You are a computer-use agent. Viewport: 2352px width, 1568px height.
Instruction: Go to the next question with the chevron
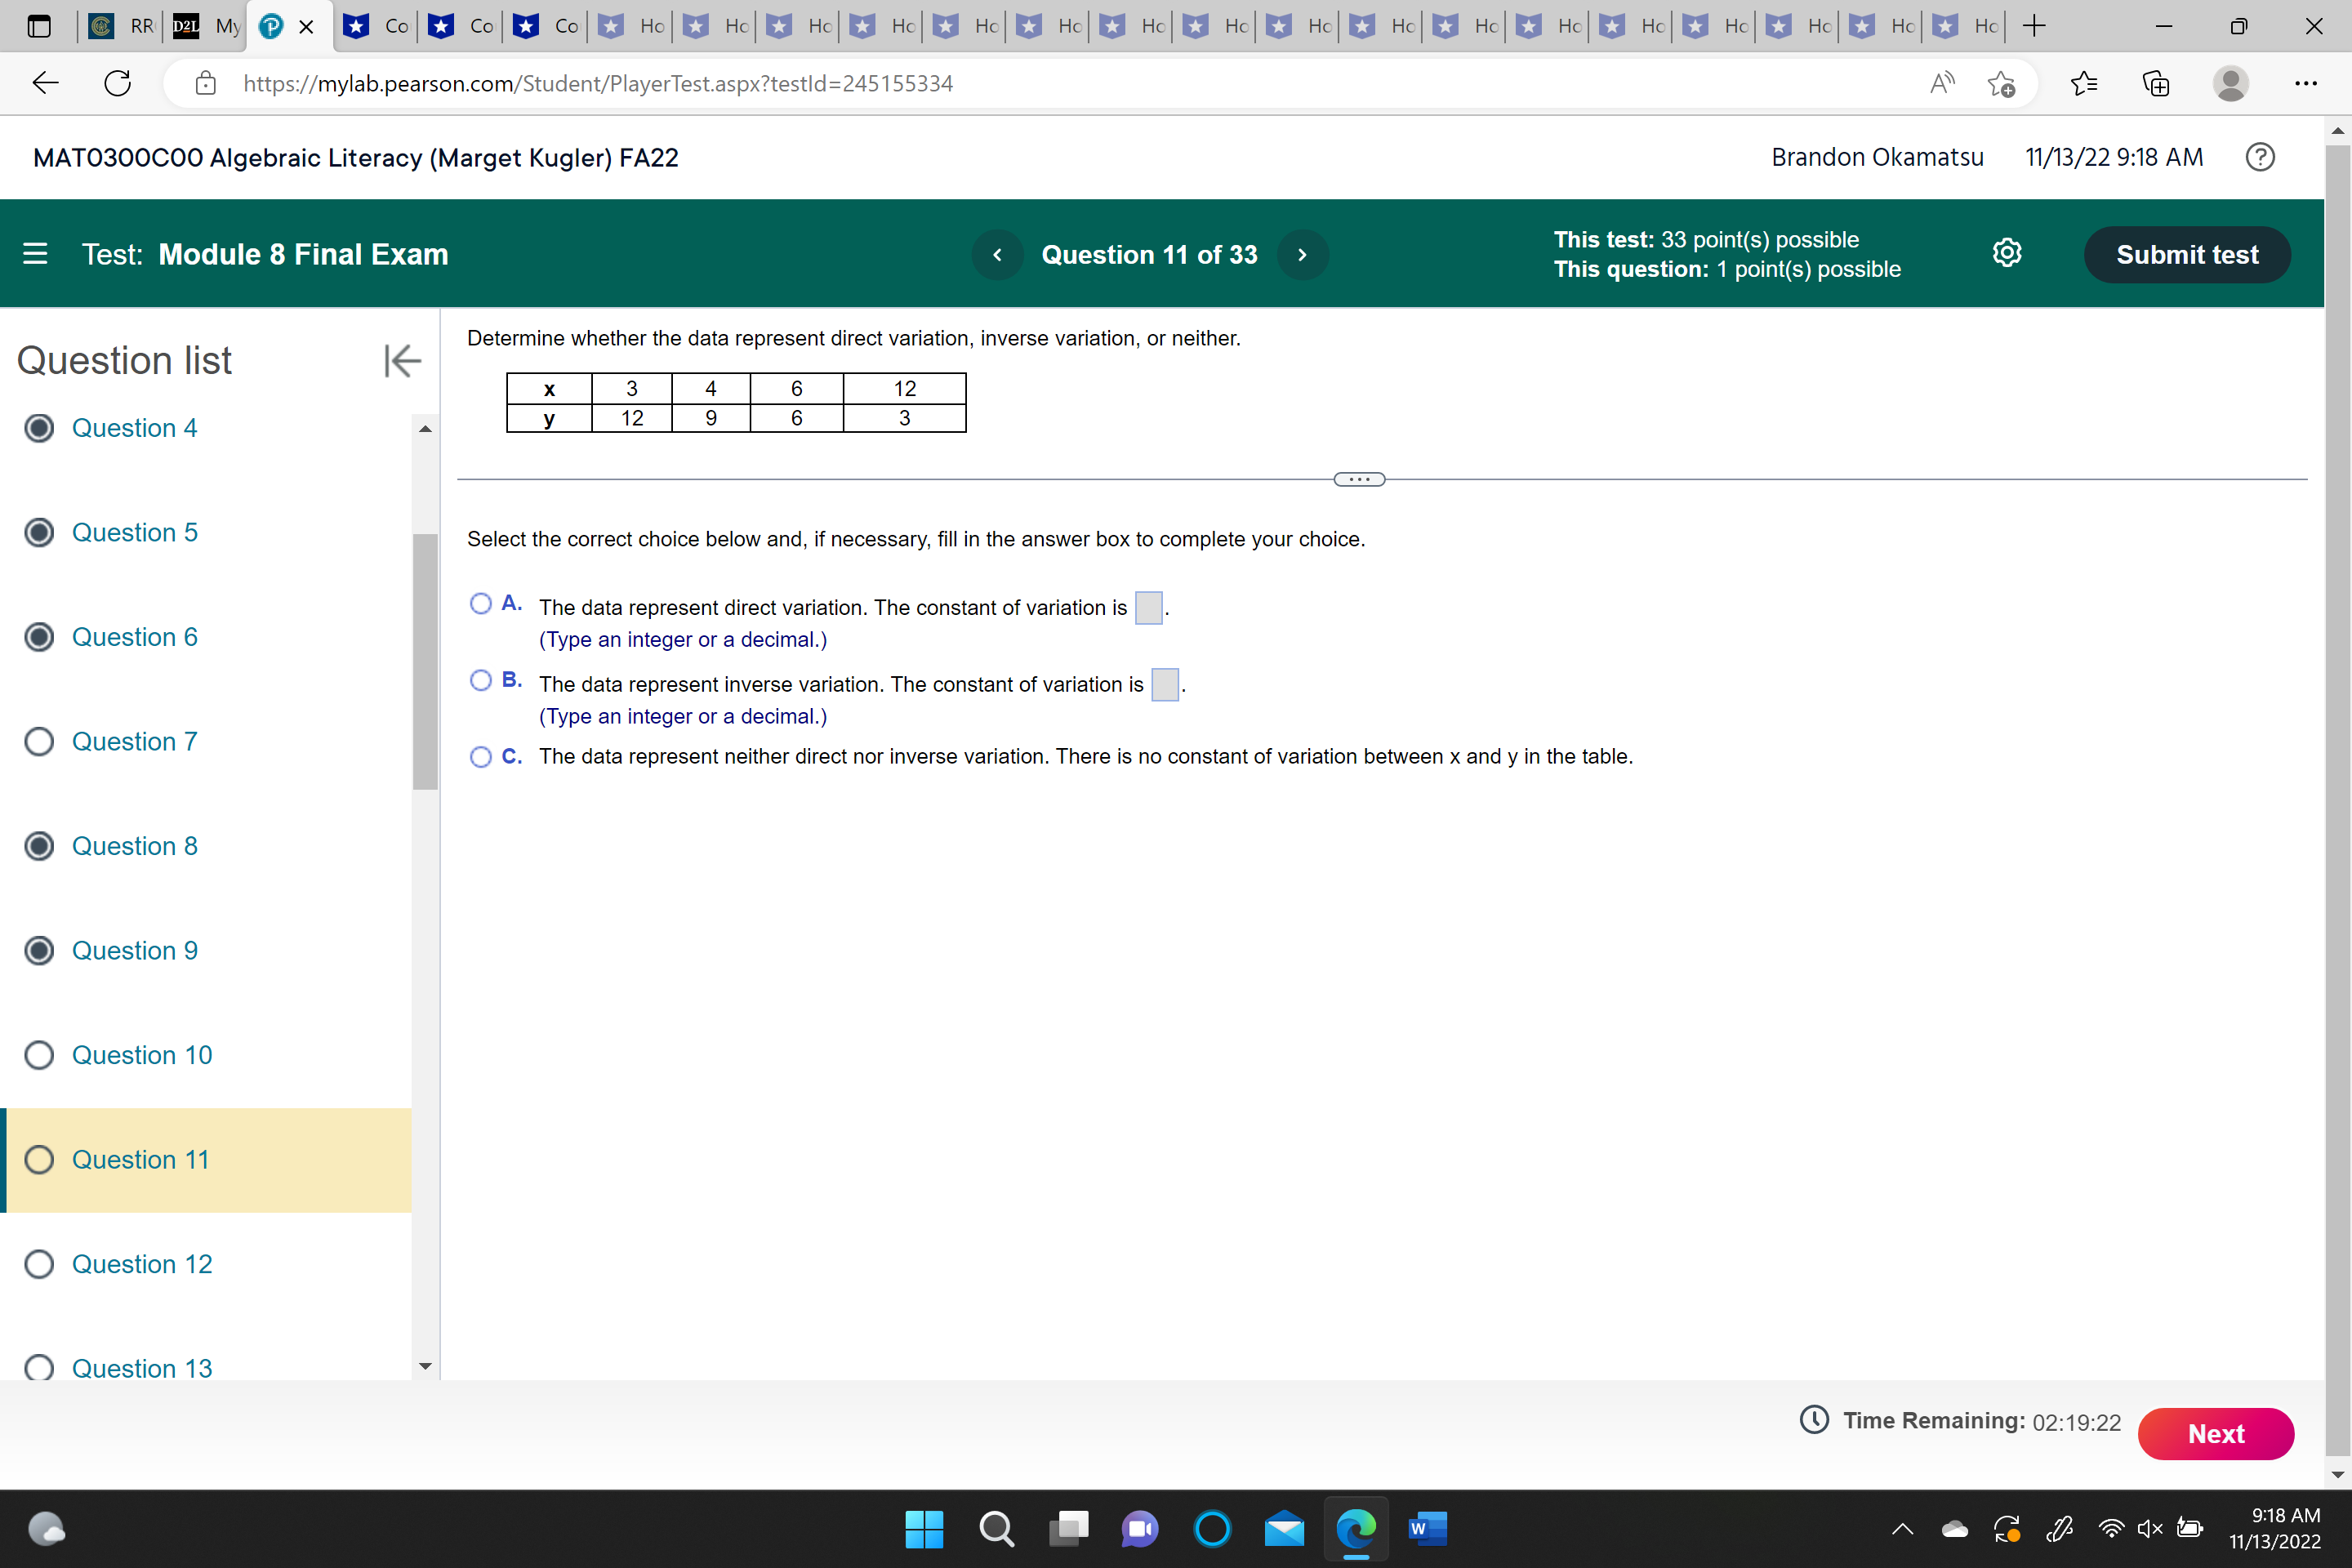(x=1302, y=255)
